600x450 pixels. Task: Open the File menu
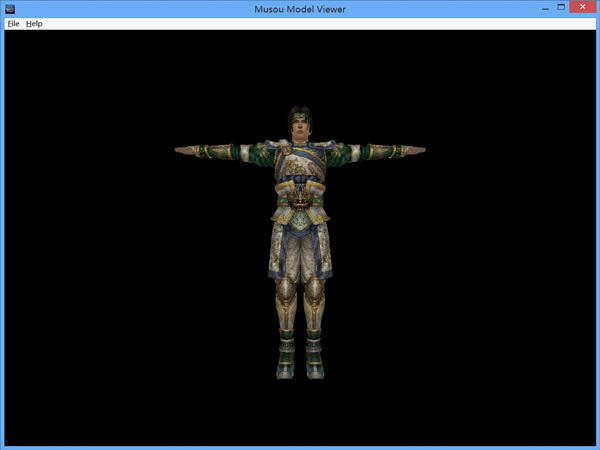13,23
